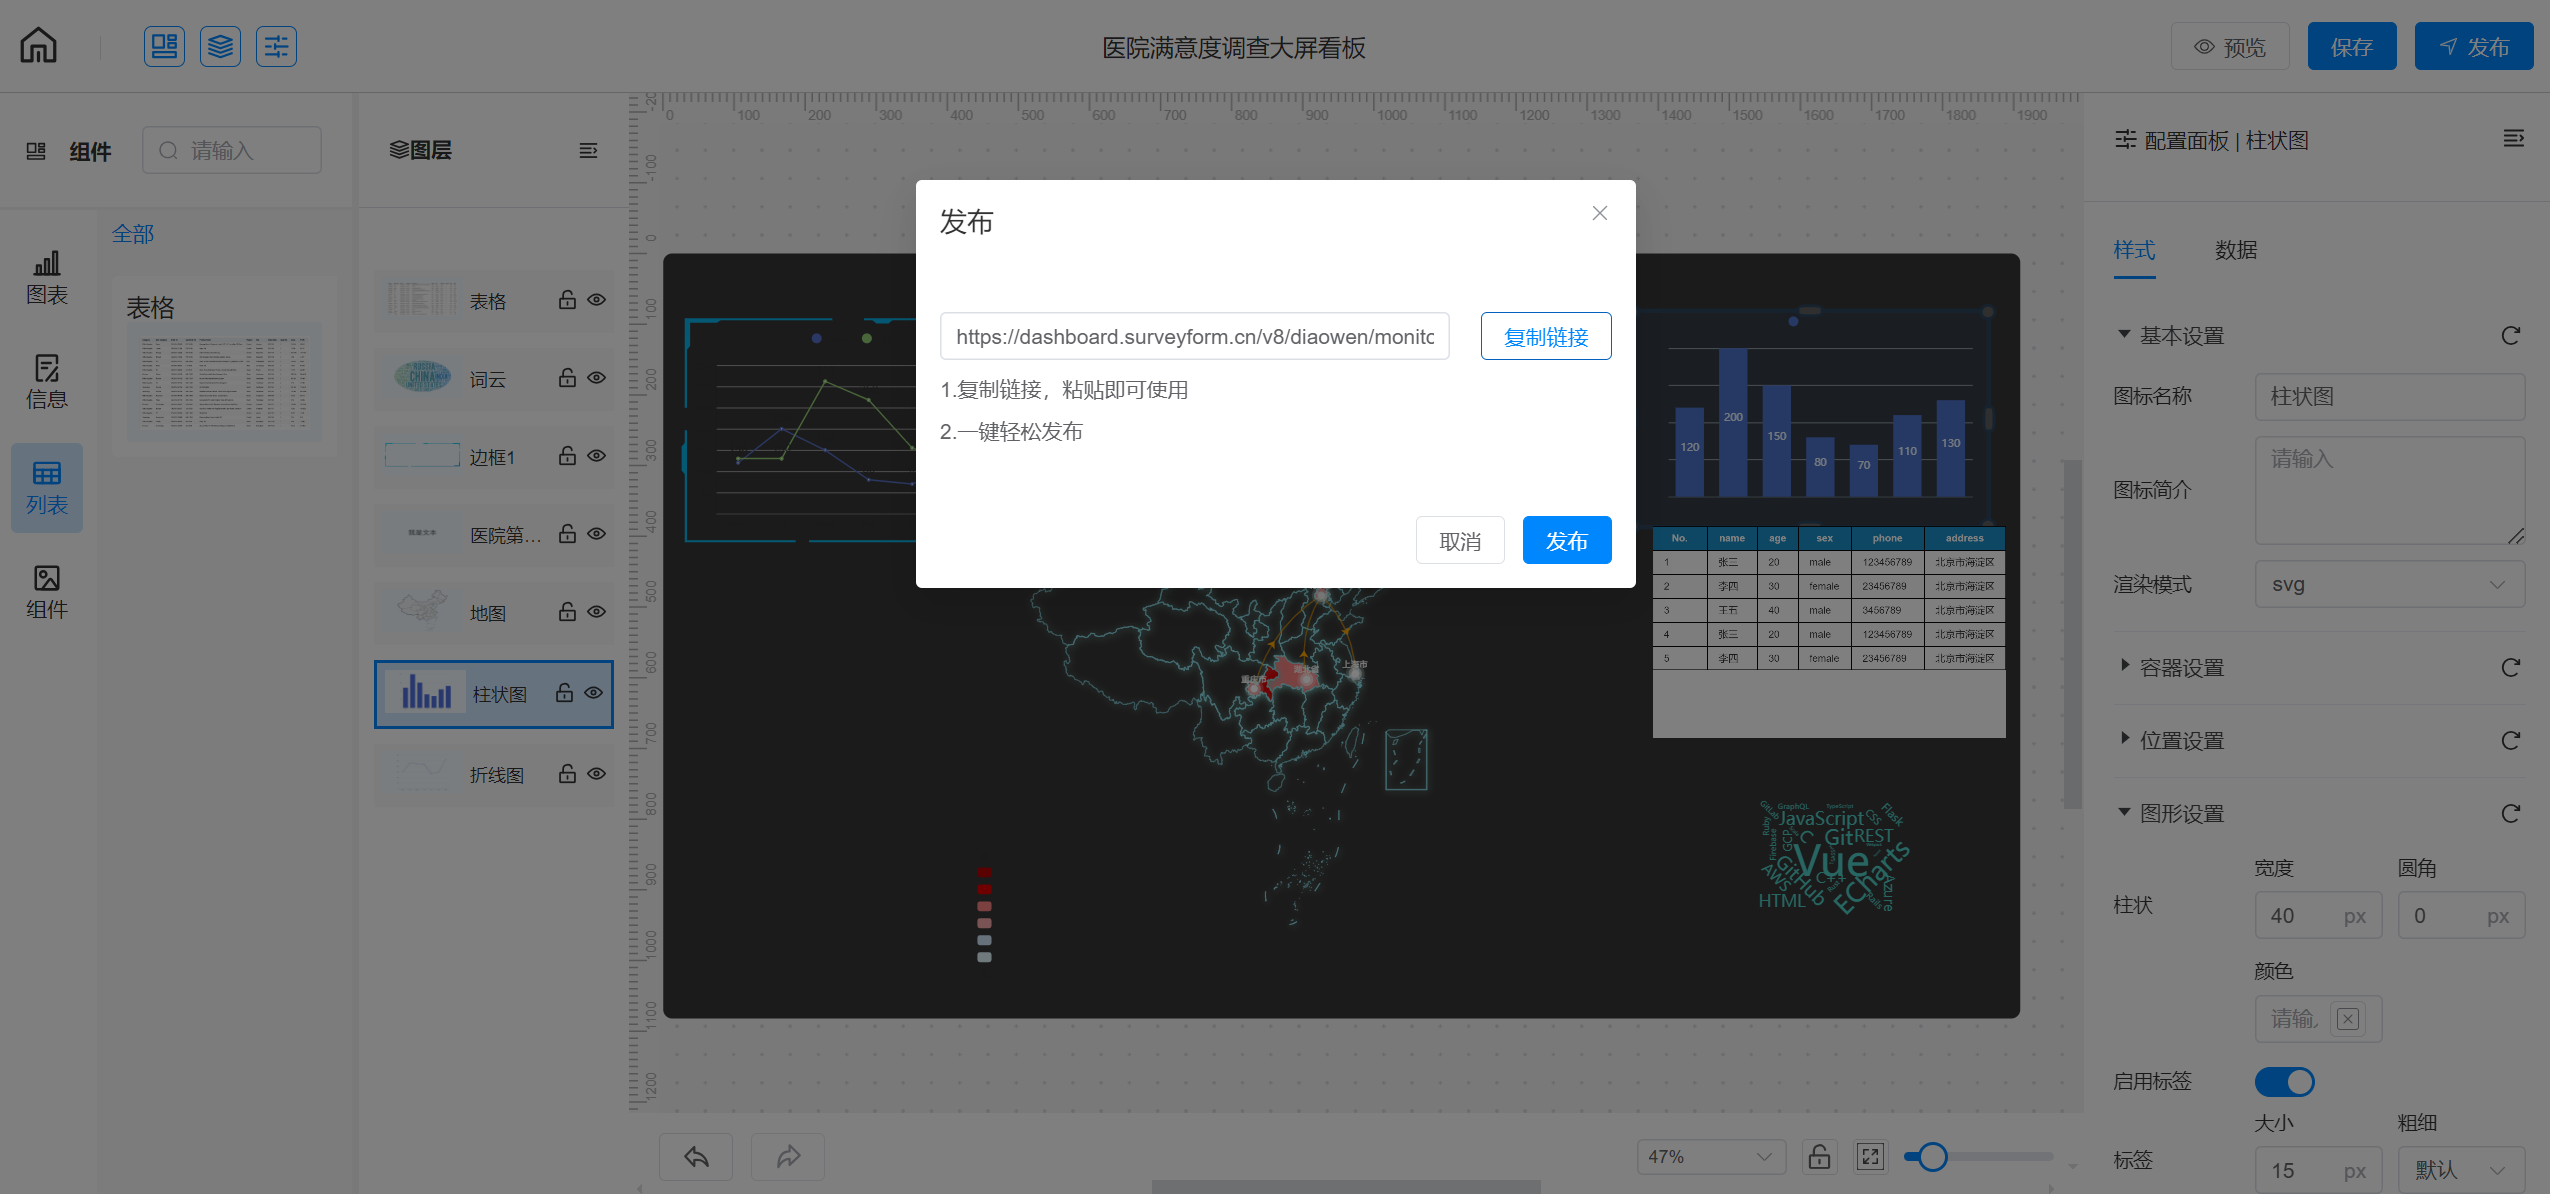Hide the 词云 layer with its eye icon
This screenshot has height=1194, width=2550.
pos(597,378)
